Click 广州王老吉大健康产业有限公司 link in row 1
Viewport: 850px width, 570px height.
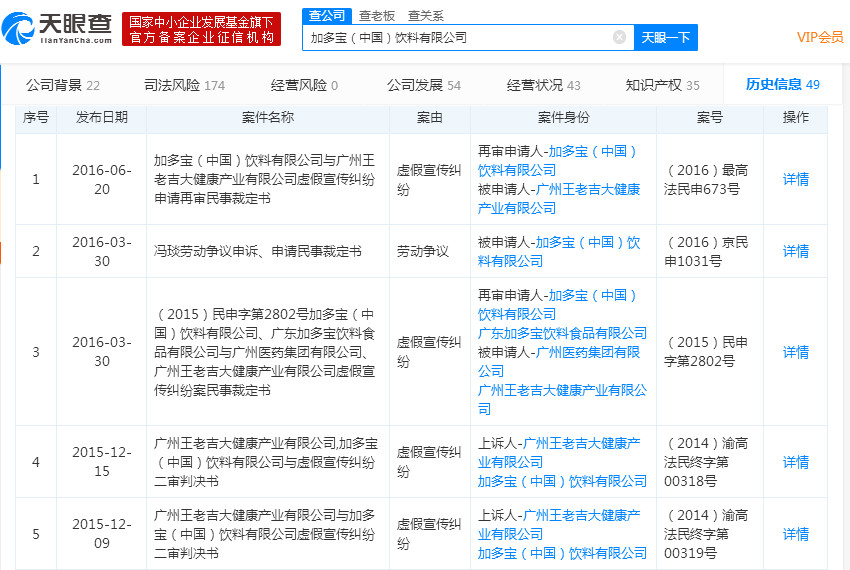pyautogui.click(x=559, y=198)
